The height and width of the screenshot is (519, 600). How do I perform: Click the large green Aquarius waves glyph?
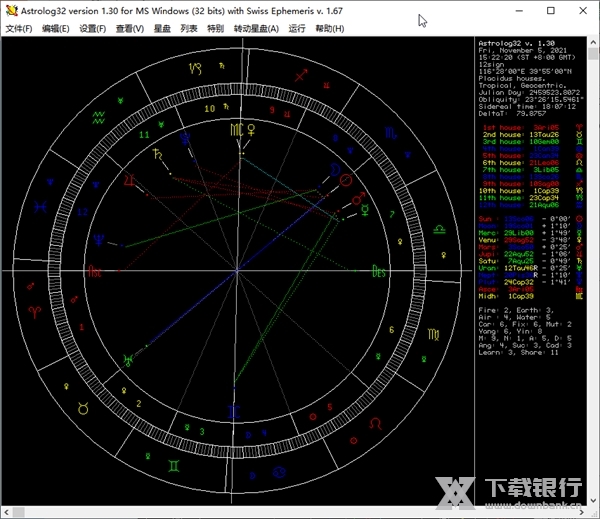(x=98, y=118)
